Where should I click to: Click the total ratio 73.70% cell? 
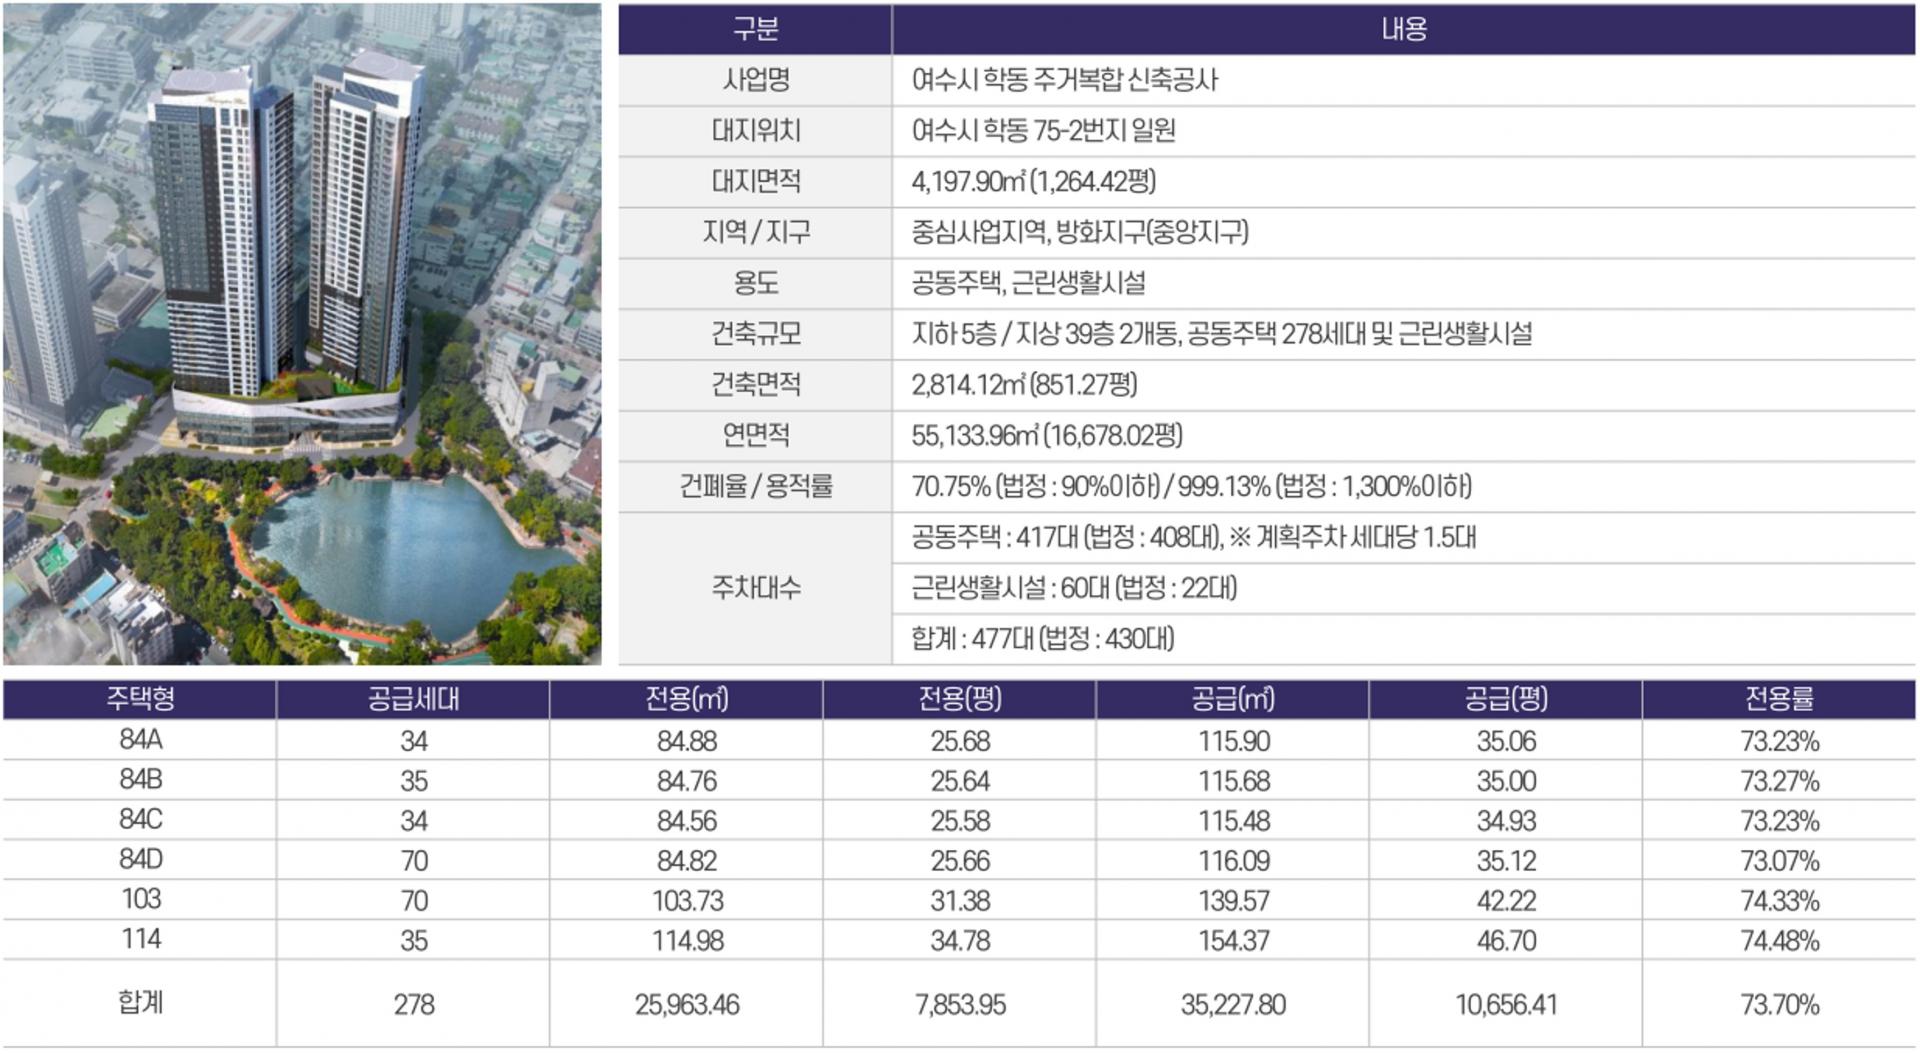1779,1005
